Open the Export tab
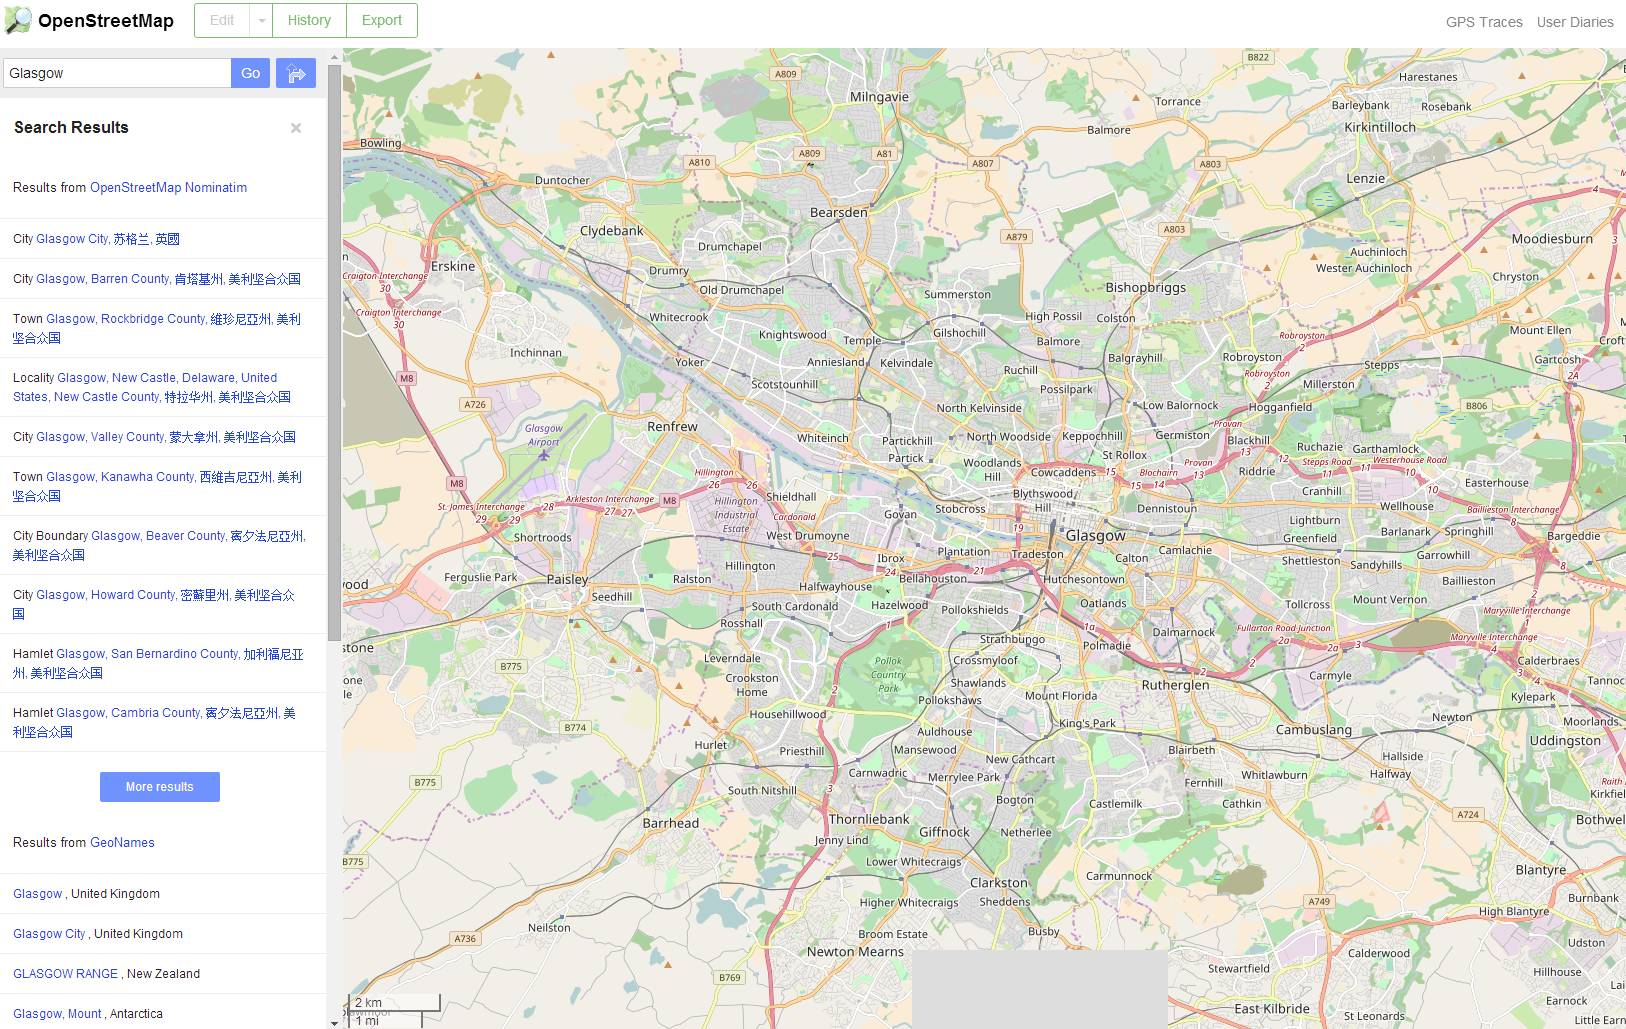 point(382,20)
